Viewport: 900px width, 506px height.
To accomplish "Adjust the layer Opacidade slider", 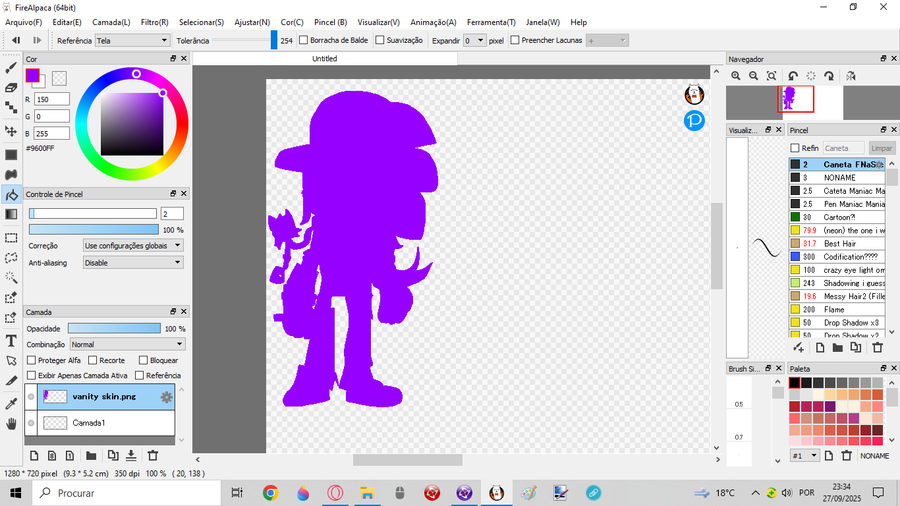I will point(114,329).
